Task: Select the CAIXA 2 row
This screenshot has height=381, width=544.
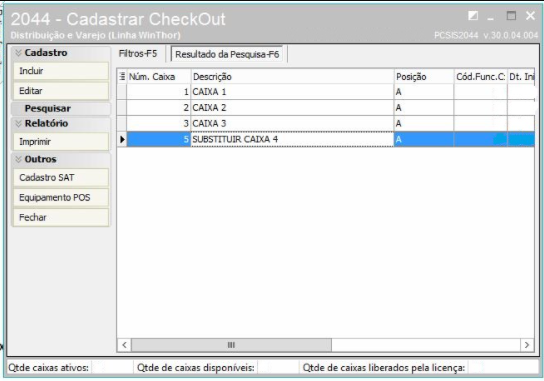Action: 326,108
